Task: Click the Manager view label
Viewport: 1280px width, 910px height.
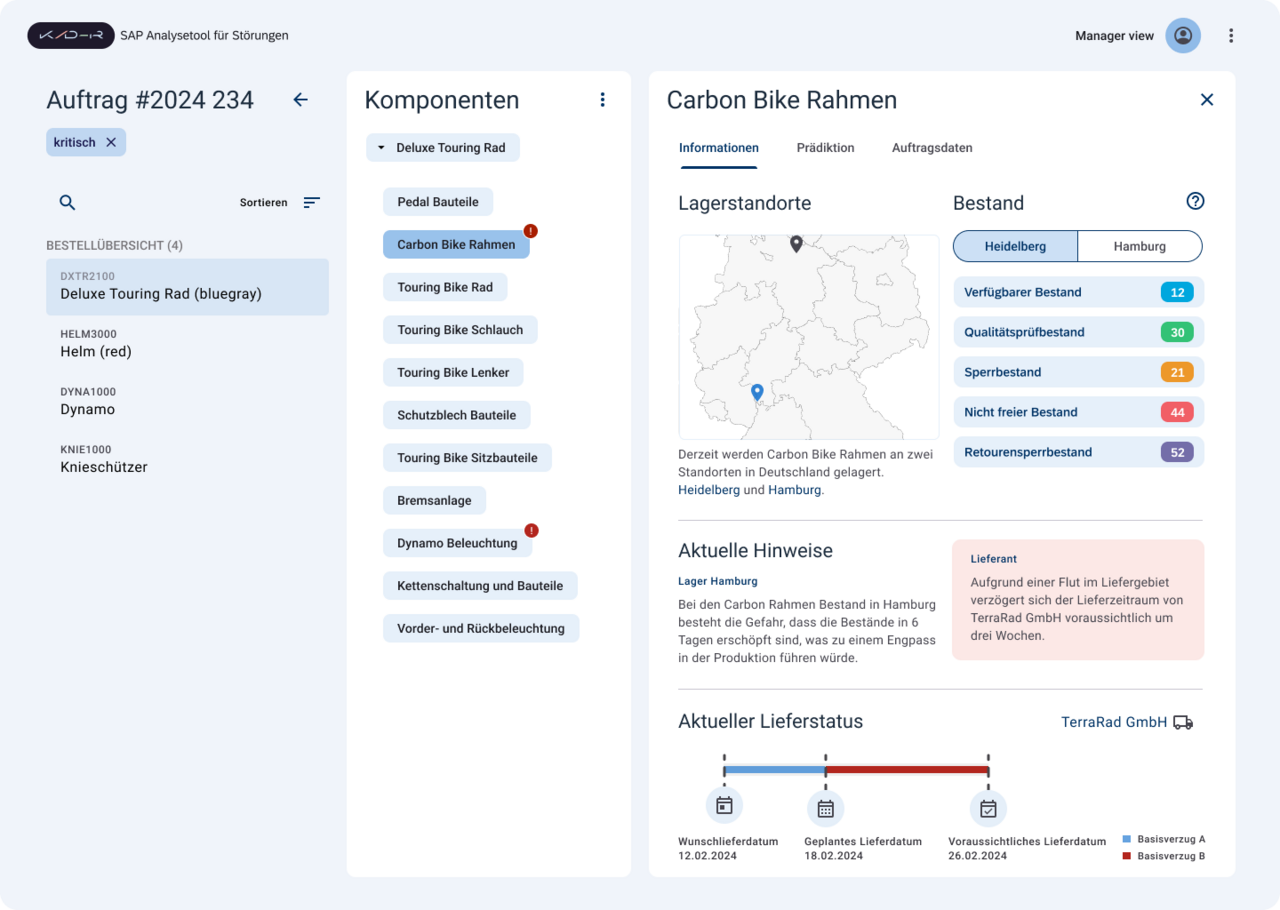Action: click(1114, 36)
